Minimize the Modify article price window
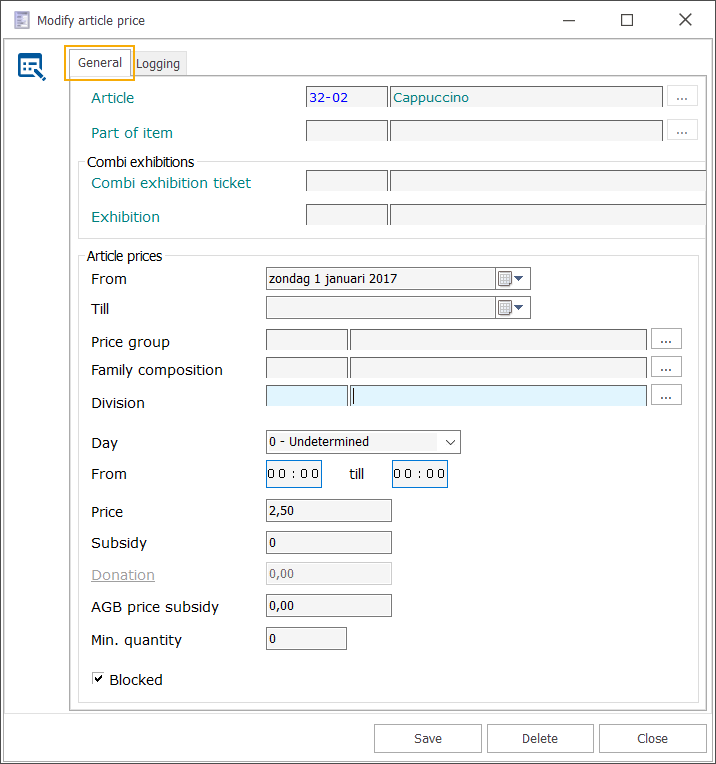This screenshot has width=716, height=764. 569,20
